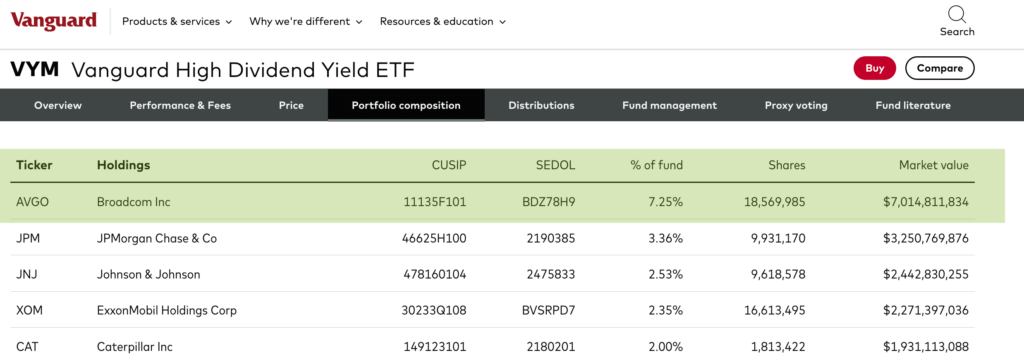Click the Search magnifier icon
1024x360 pixels.
pos(957,14)
